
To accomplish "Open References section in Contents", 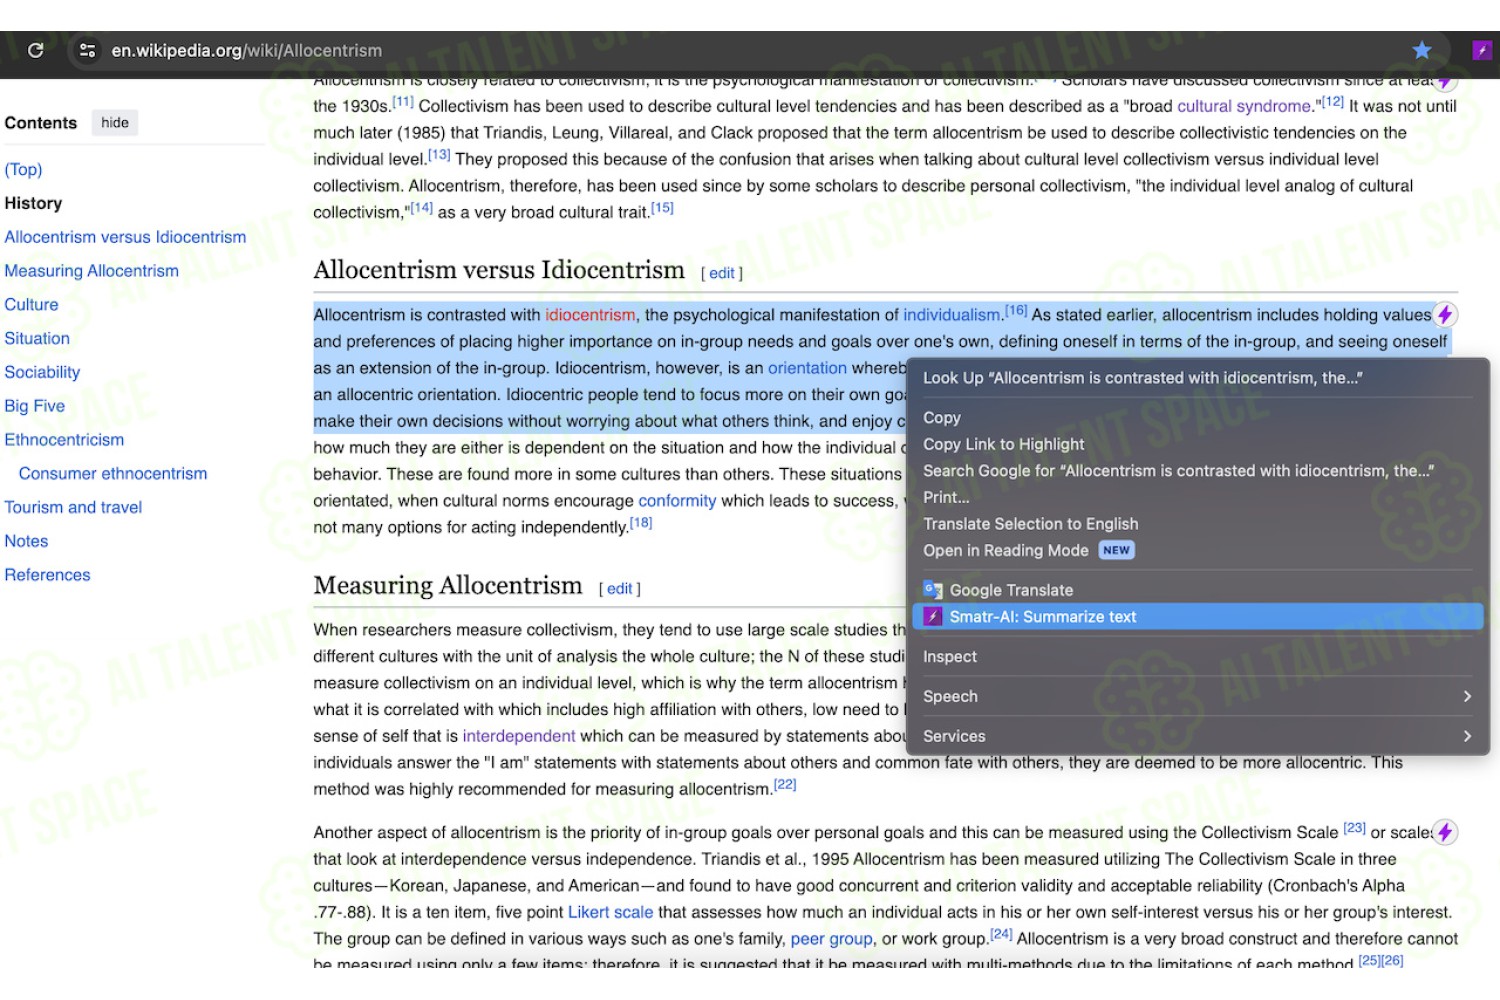I will coord(47,575).
